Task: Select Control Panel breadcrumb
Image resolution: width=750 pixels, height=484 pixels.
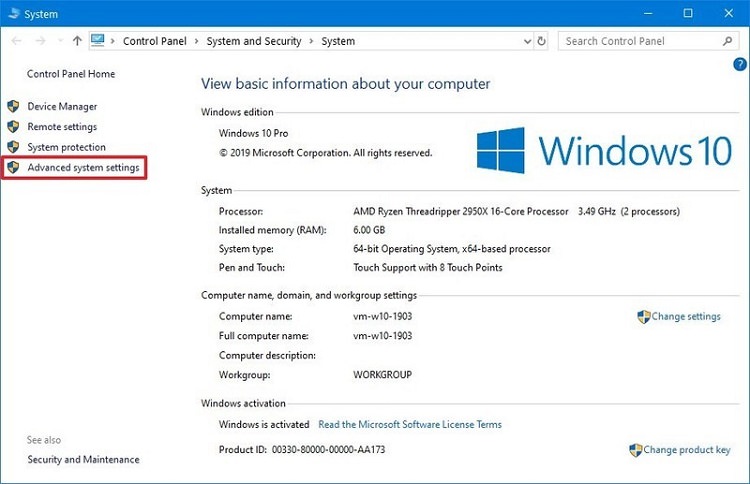Action: [x=155, y=42]
